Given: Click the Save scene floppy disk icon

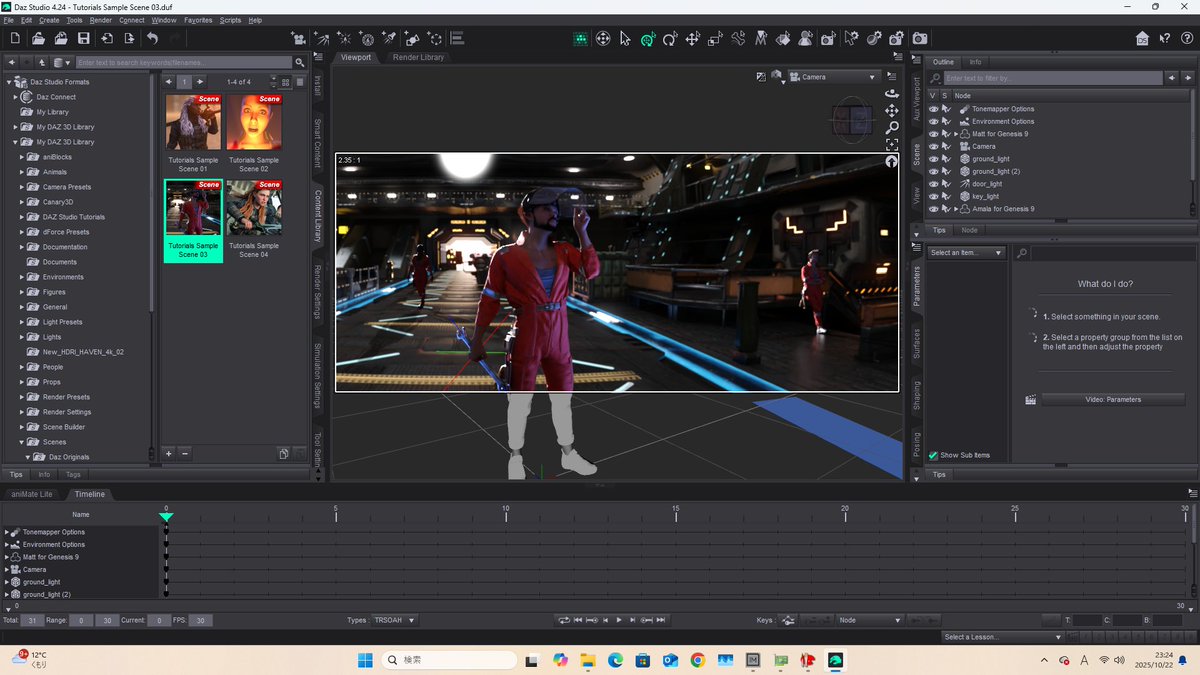Looking at the screenshot, I should click(x=83, y=38).
